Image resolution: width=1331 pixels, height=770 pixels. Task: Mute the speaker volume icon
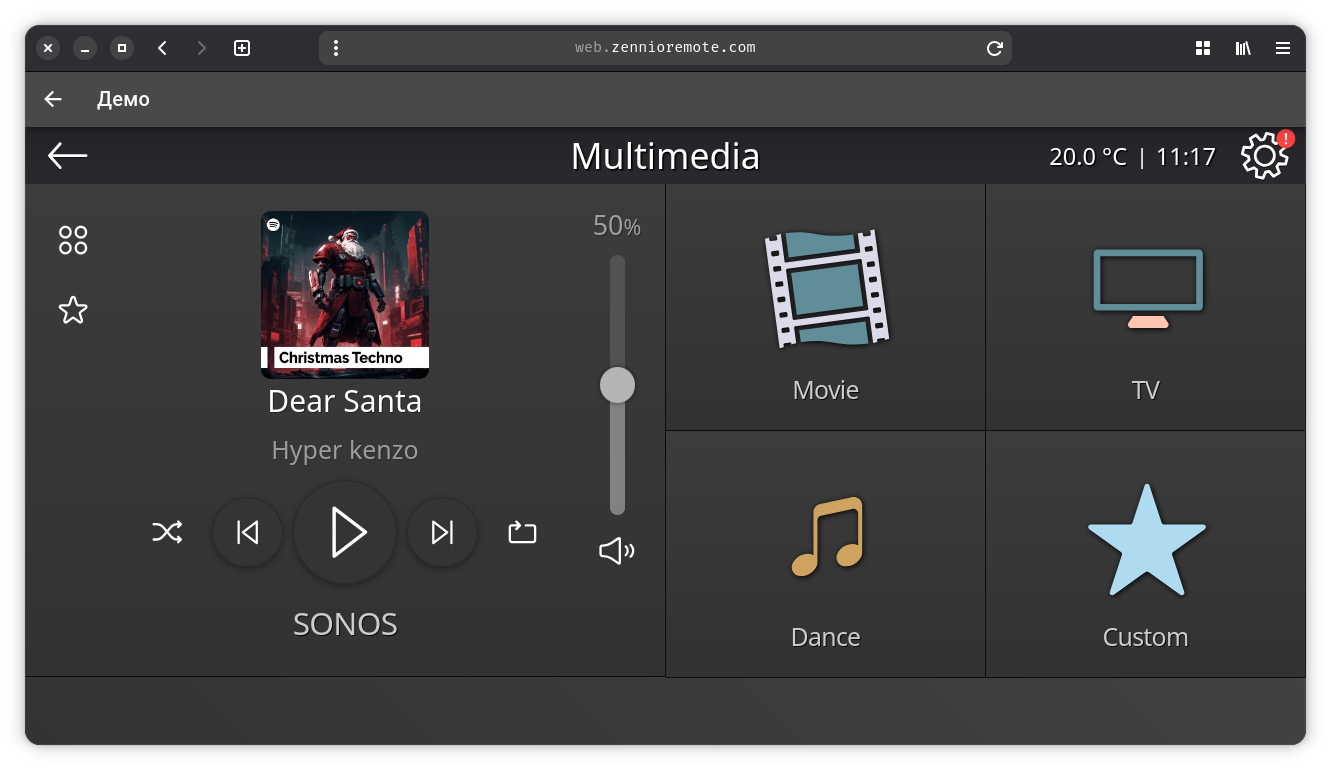[617, 551]
